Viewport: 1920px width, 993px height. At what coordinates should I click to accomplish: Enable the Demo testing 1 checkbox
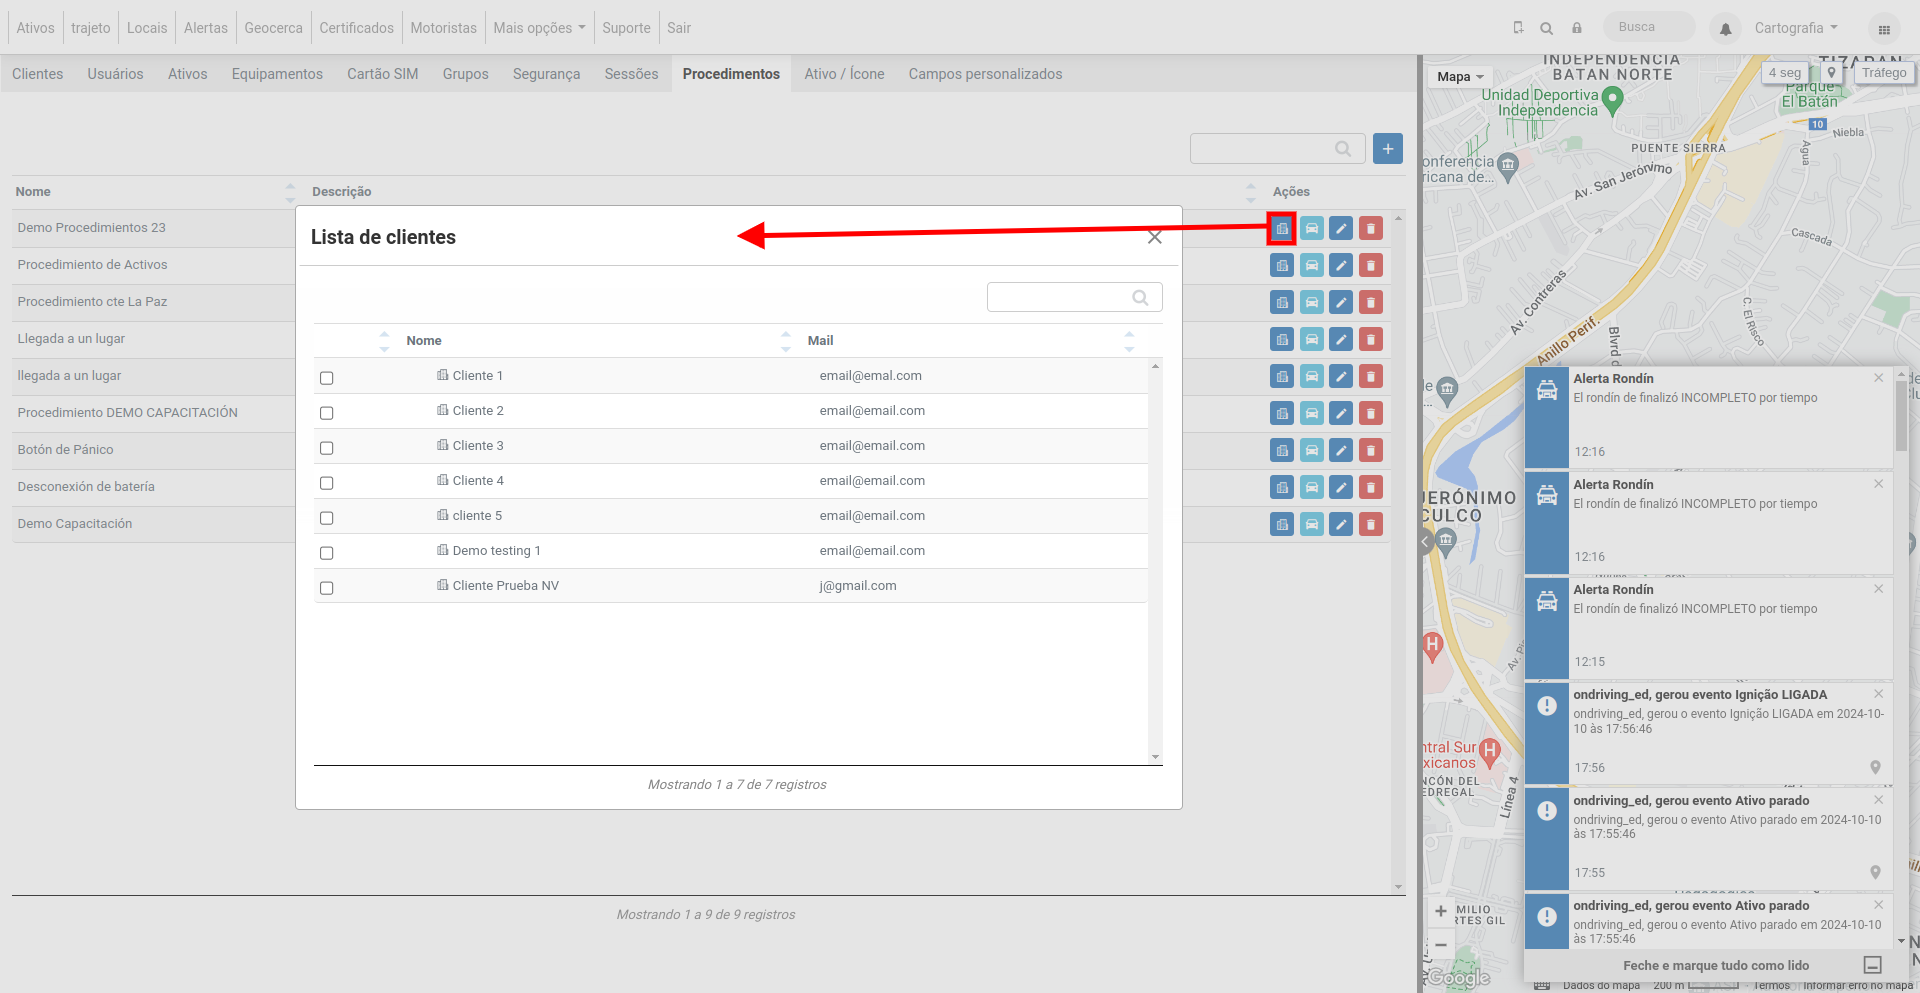326,553
